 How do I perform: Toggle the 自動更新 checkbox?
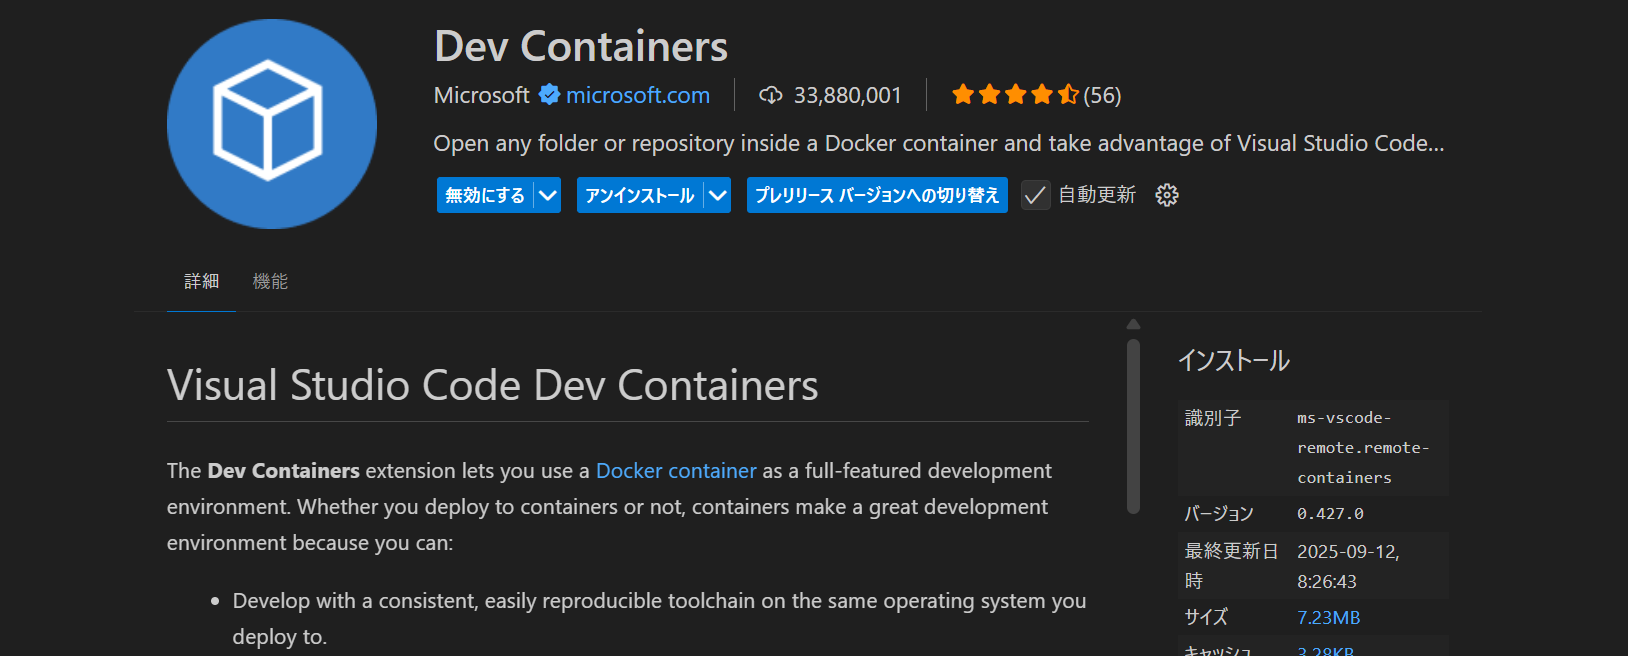point(1035,195)
